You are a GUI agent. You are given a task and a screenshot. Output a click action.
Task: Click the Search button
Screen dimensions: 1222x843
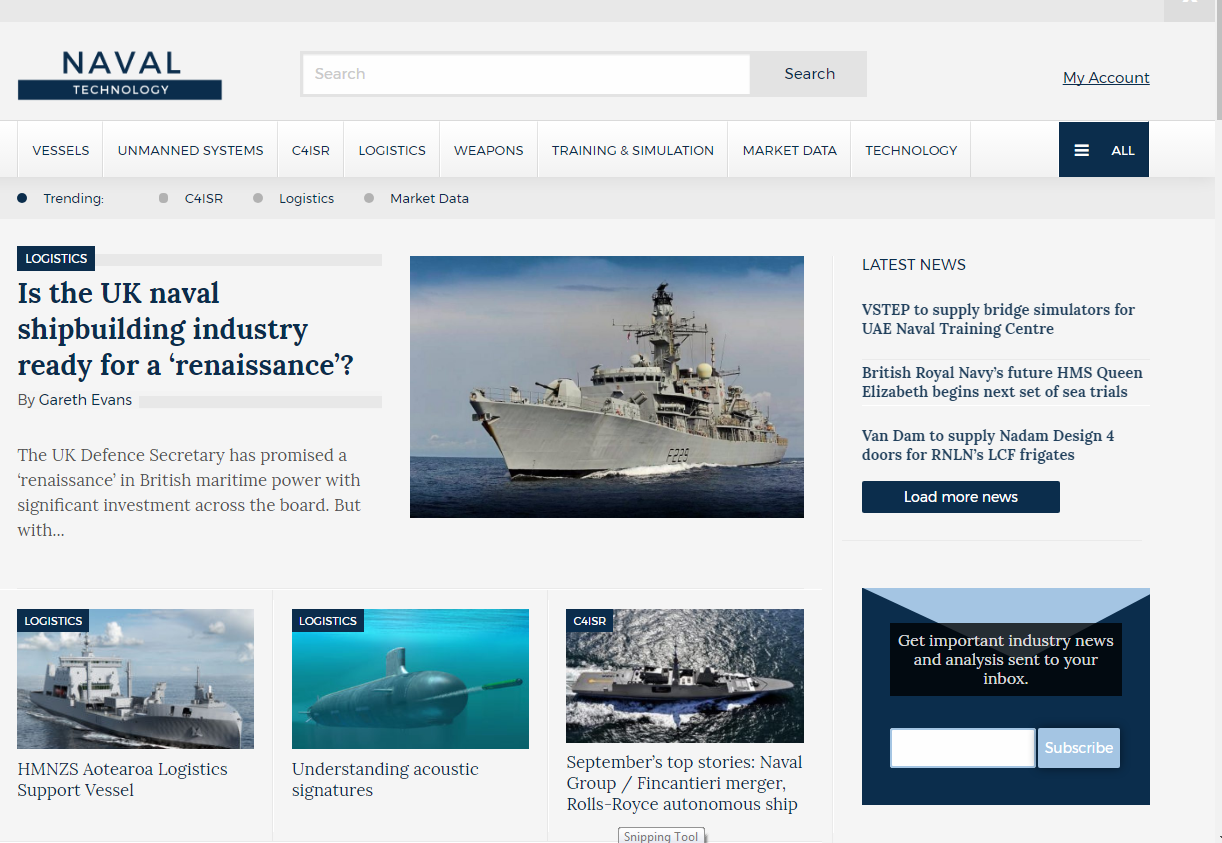(809, 74)
